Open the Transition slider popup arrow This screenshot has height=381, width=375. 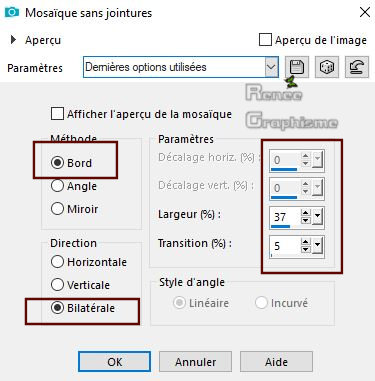coord(317,246)
